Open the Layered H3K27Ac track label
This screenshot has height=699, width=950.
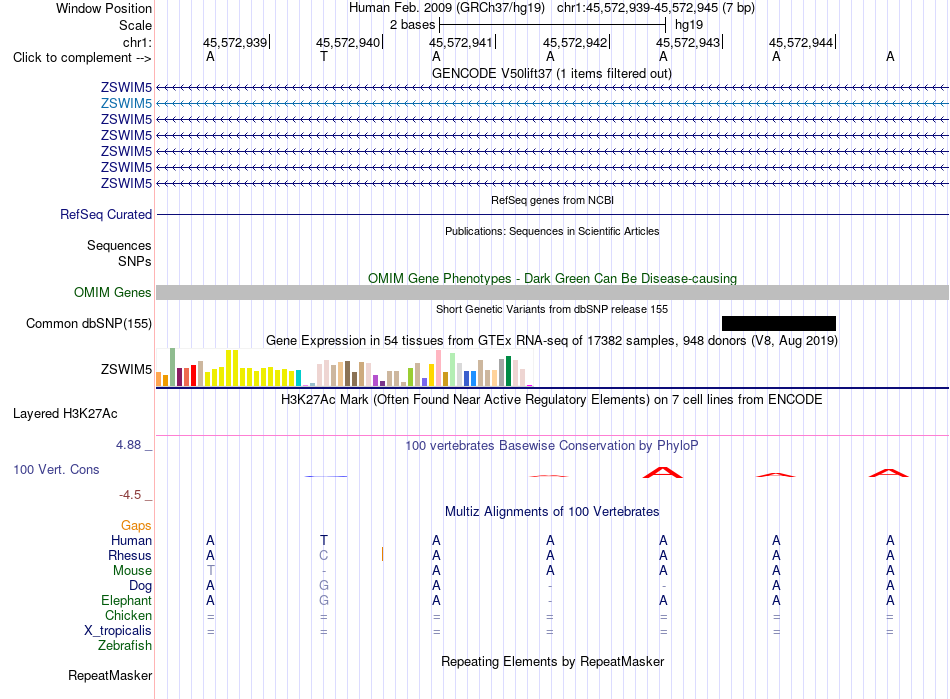65,414
